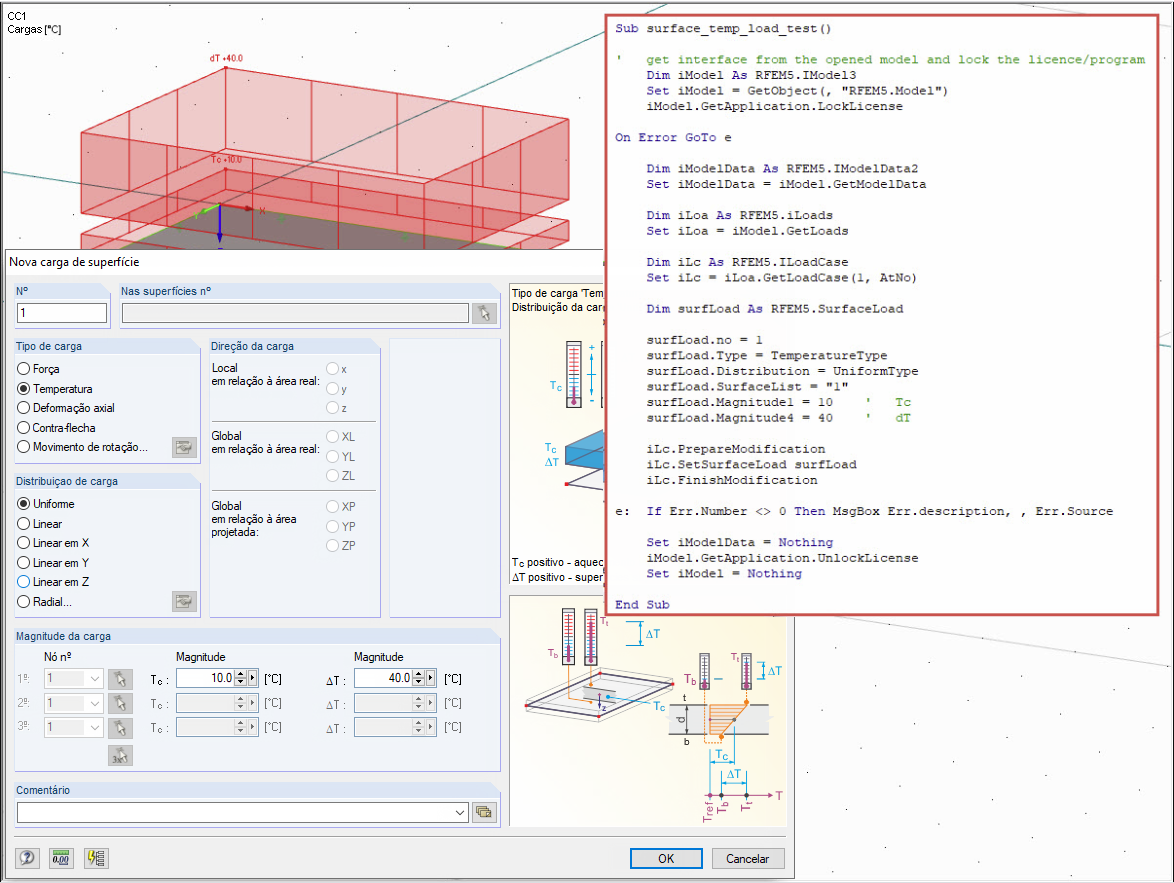Click 'On Error GoTo e' code line
The height and width of the screenshot is (883, 1174).
tap(673, 137)
